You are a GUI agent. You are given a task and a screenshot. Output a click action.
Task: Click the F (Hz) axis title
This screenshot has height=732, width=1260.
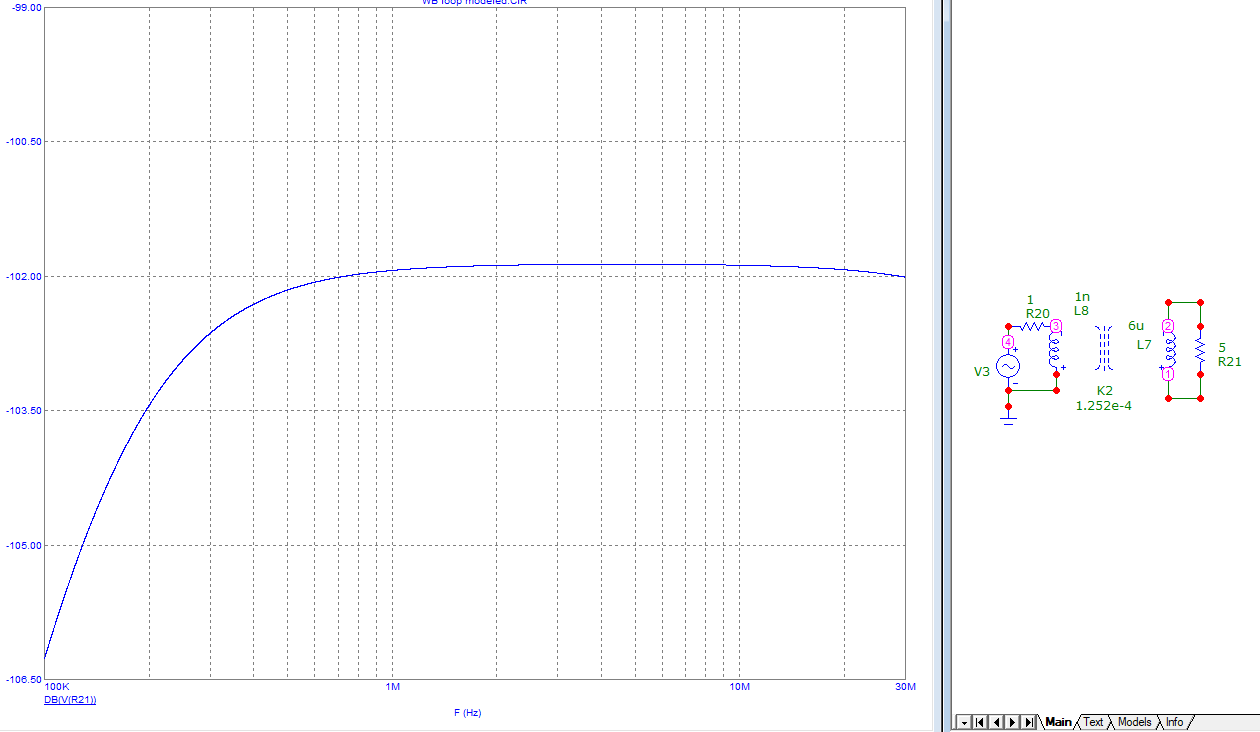click(467, 713)
